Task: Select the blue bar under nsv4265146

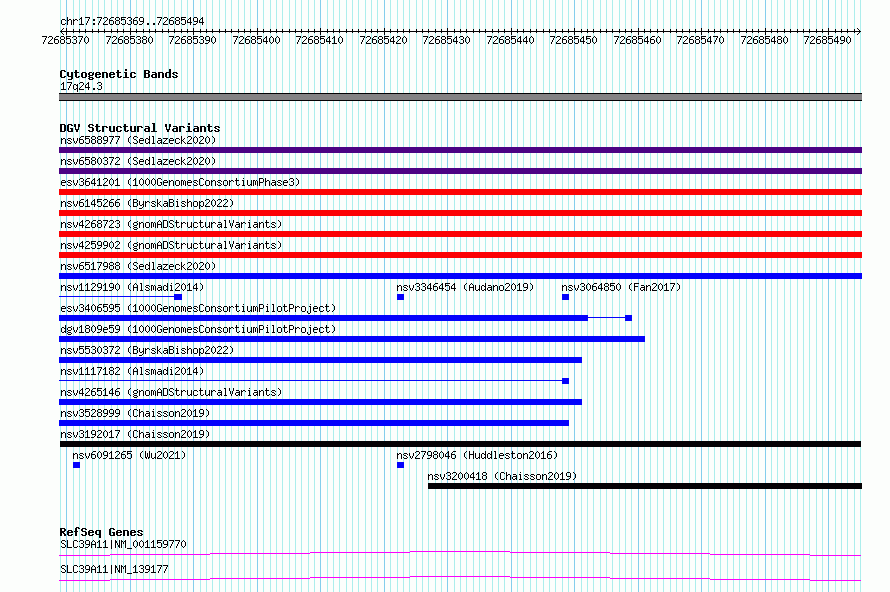Action: click(321, 402)
